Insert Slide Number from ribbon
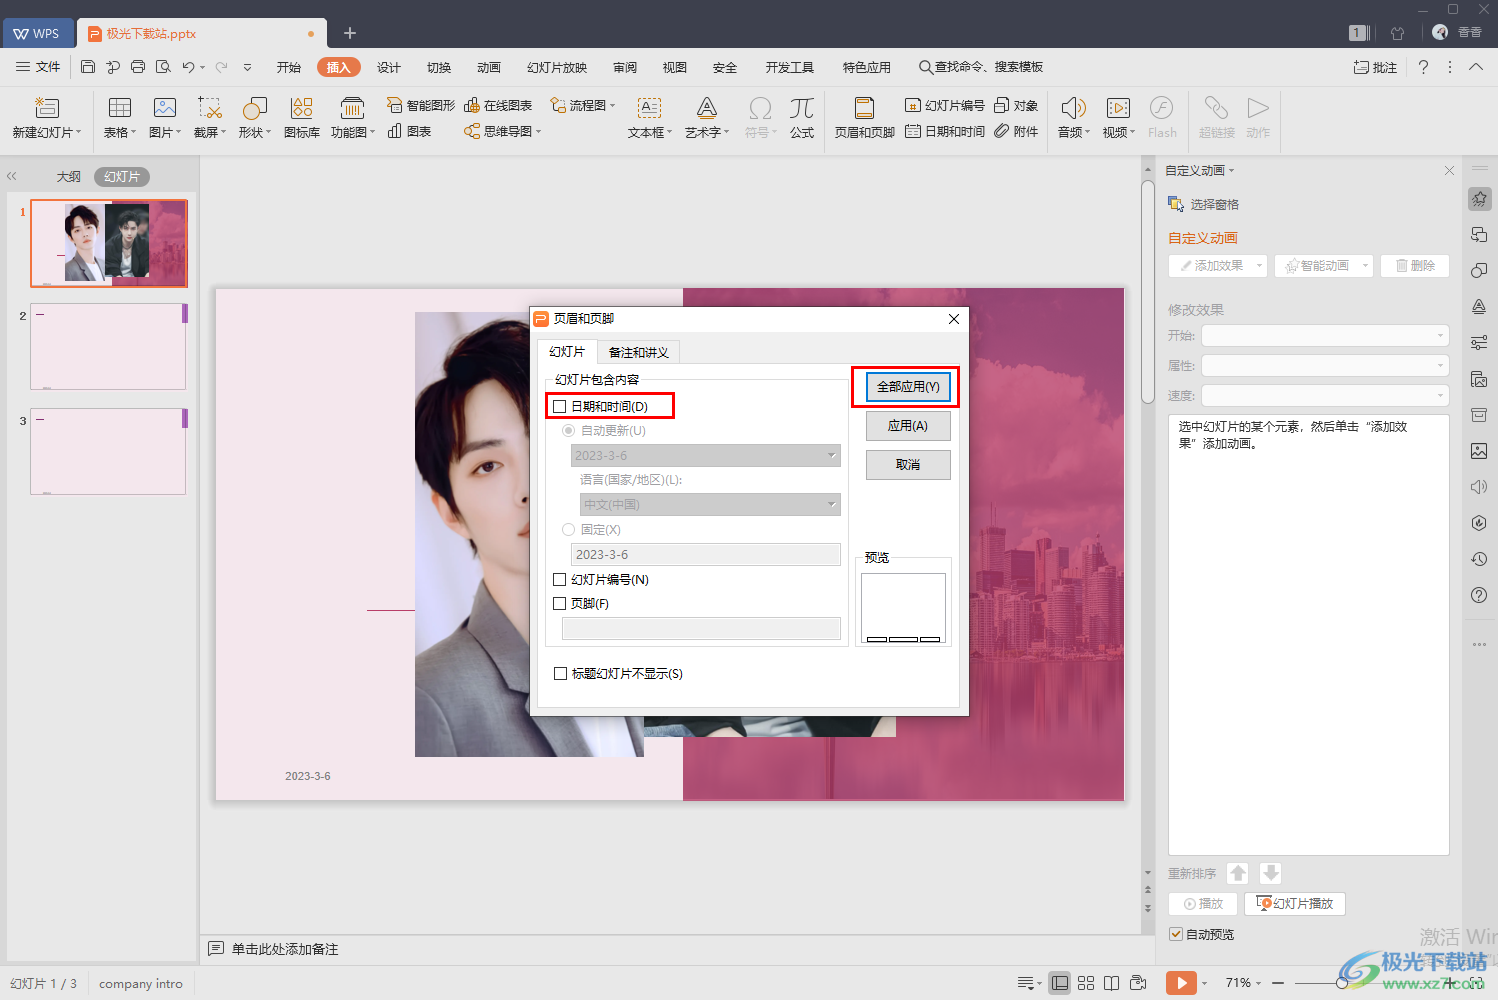The height and width of the screenshot is (1000, 1498). [945, 105]
